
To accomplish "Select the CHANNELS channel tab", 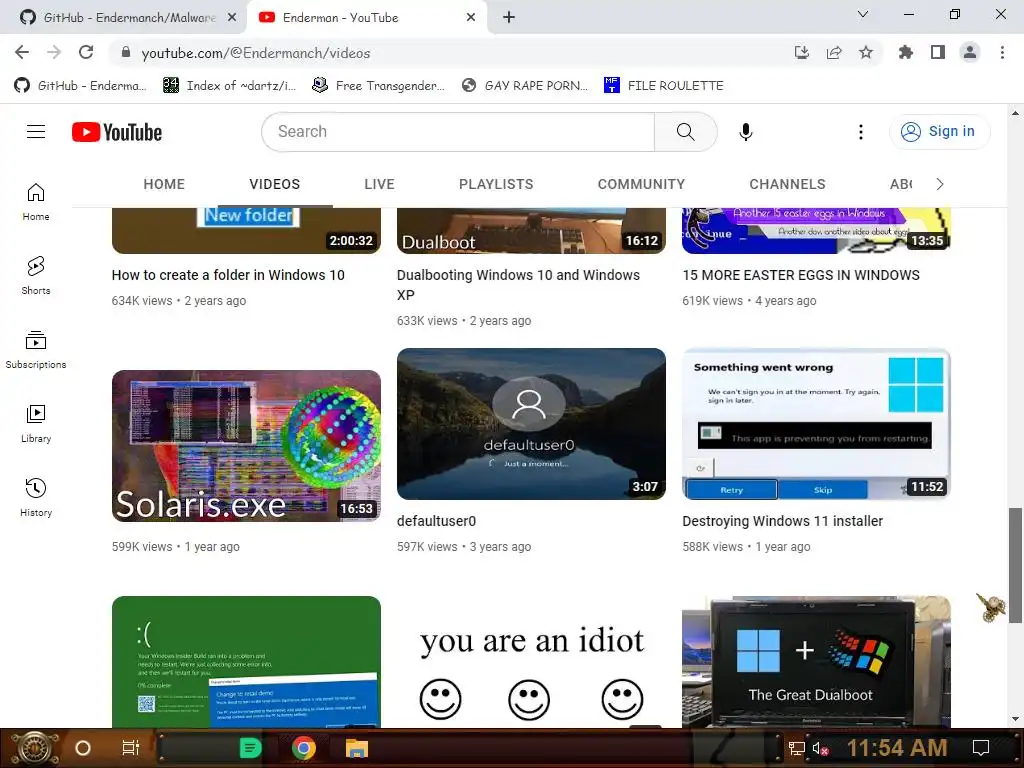I will (788, 184).
